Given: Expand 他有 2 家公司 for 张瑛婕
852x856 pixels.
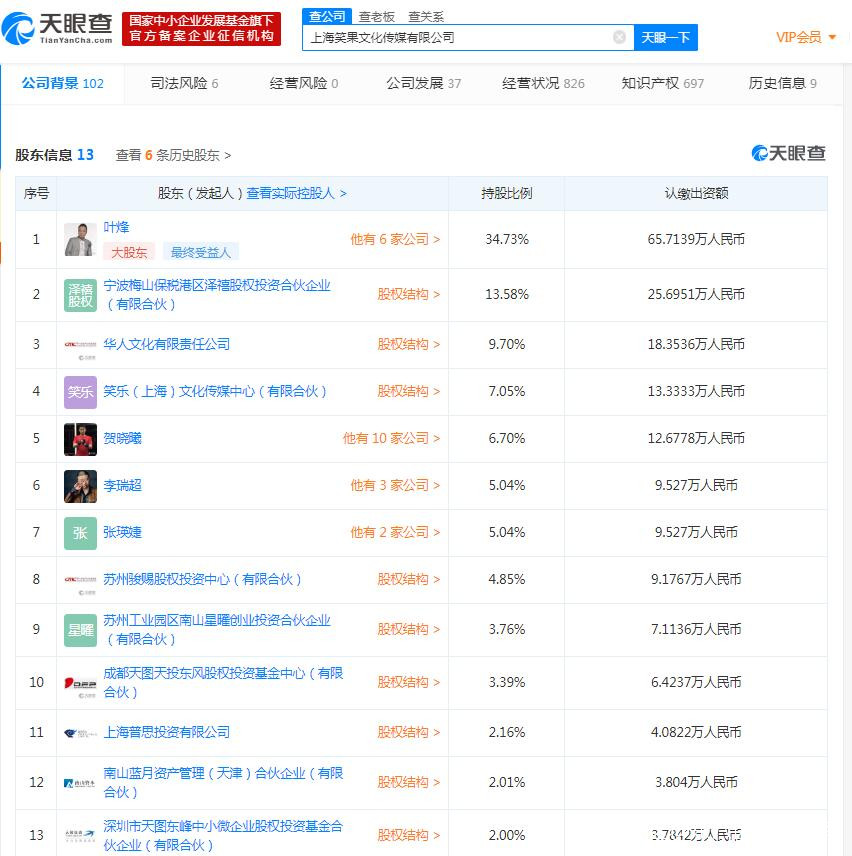Looking at the screenshot, I should (395, 532).
